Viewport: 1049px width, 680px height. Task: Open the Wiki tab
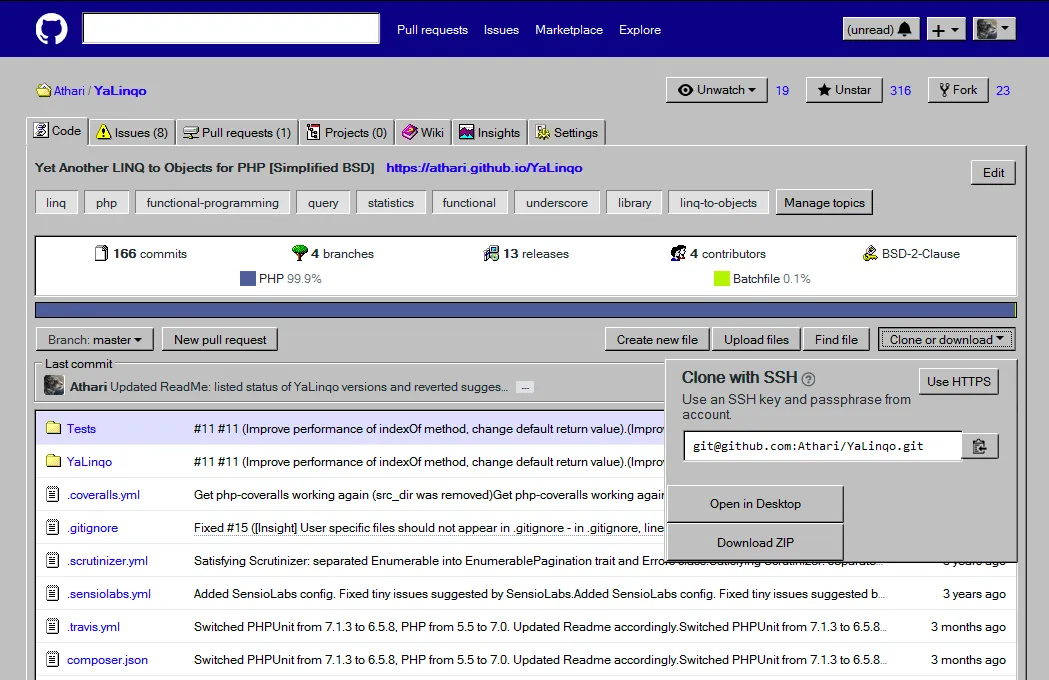(423, 133)
